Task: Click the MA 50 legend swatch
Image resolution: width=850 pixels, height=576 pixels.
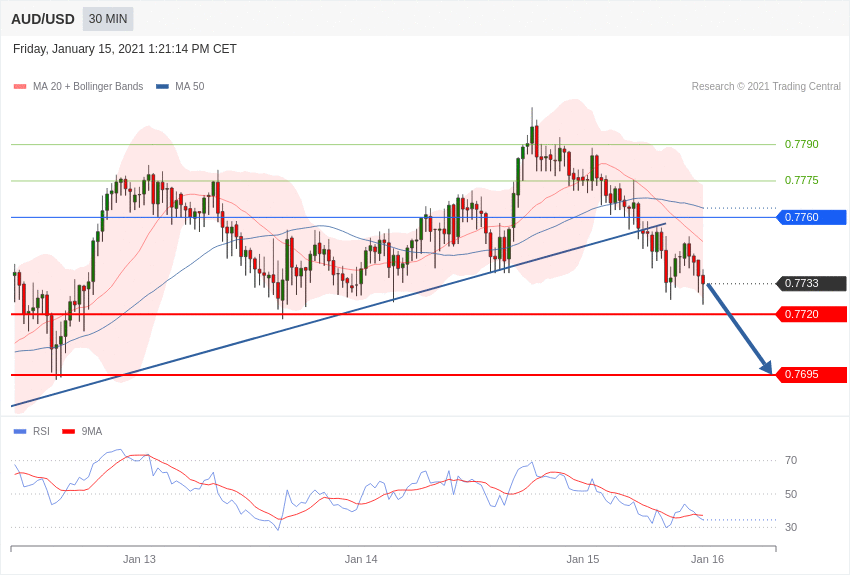Action: 162,87
